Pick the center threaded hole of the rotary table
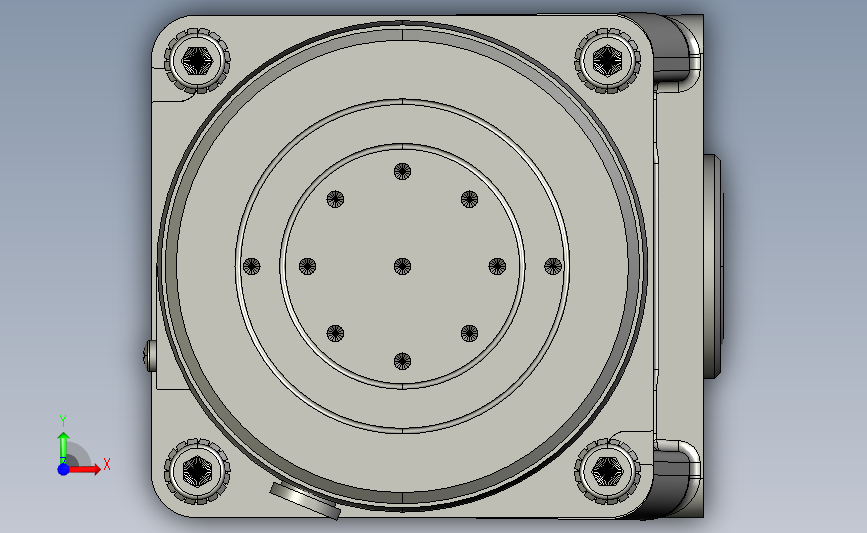The height and width of the screenshot is (533, 867). (x=402, y=266)
